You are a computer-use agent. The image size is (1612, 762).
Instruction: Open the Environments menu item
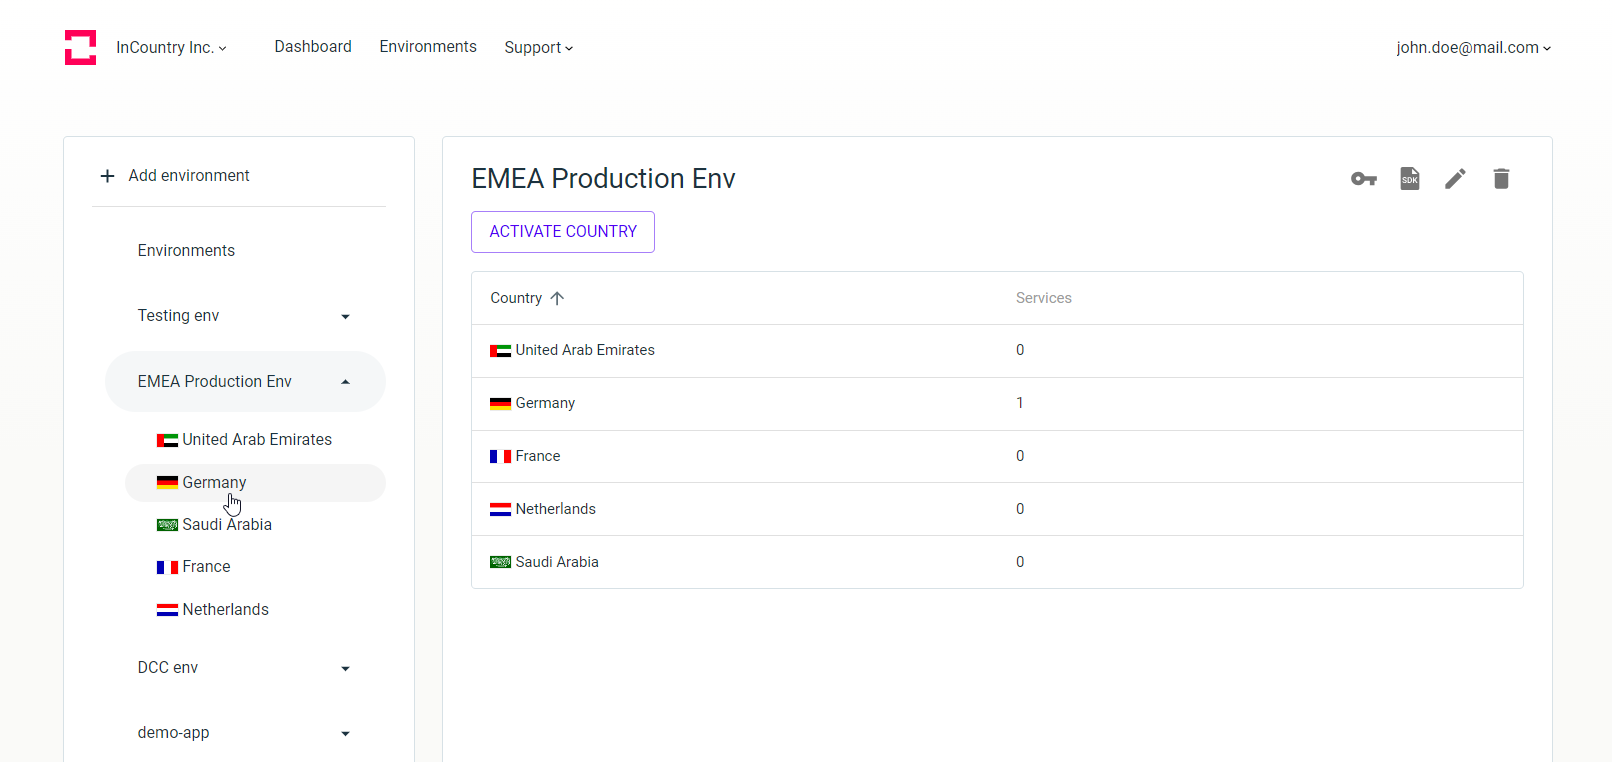click(428, 47)
